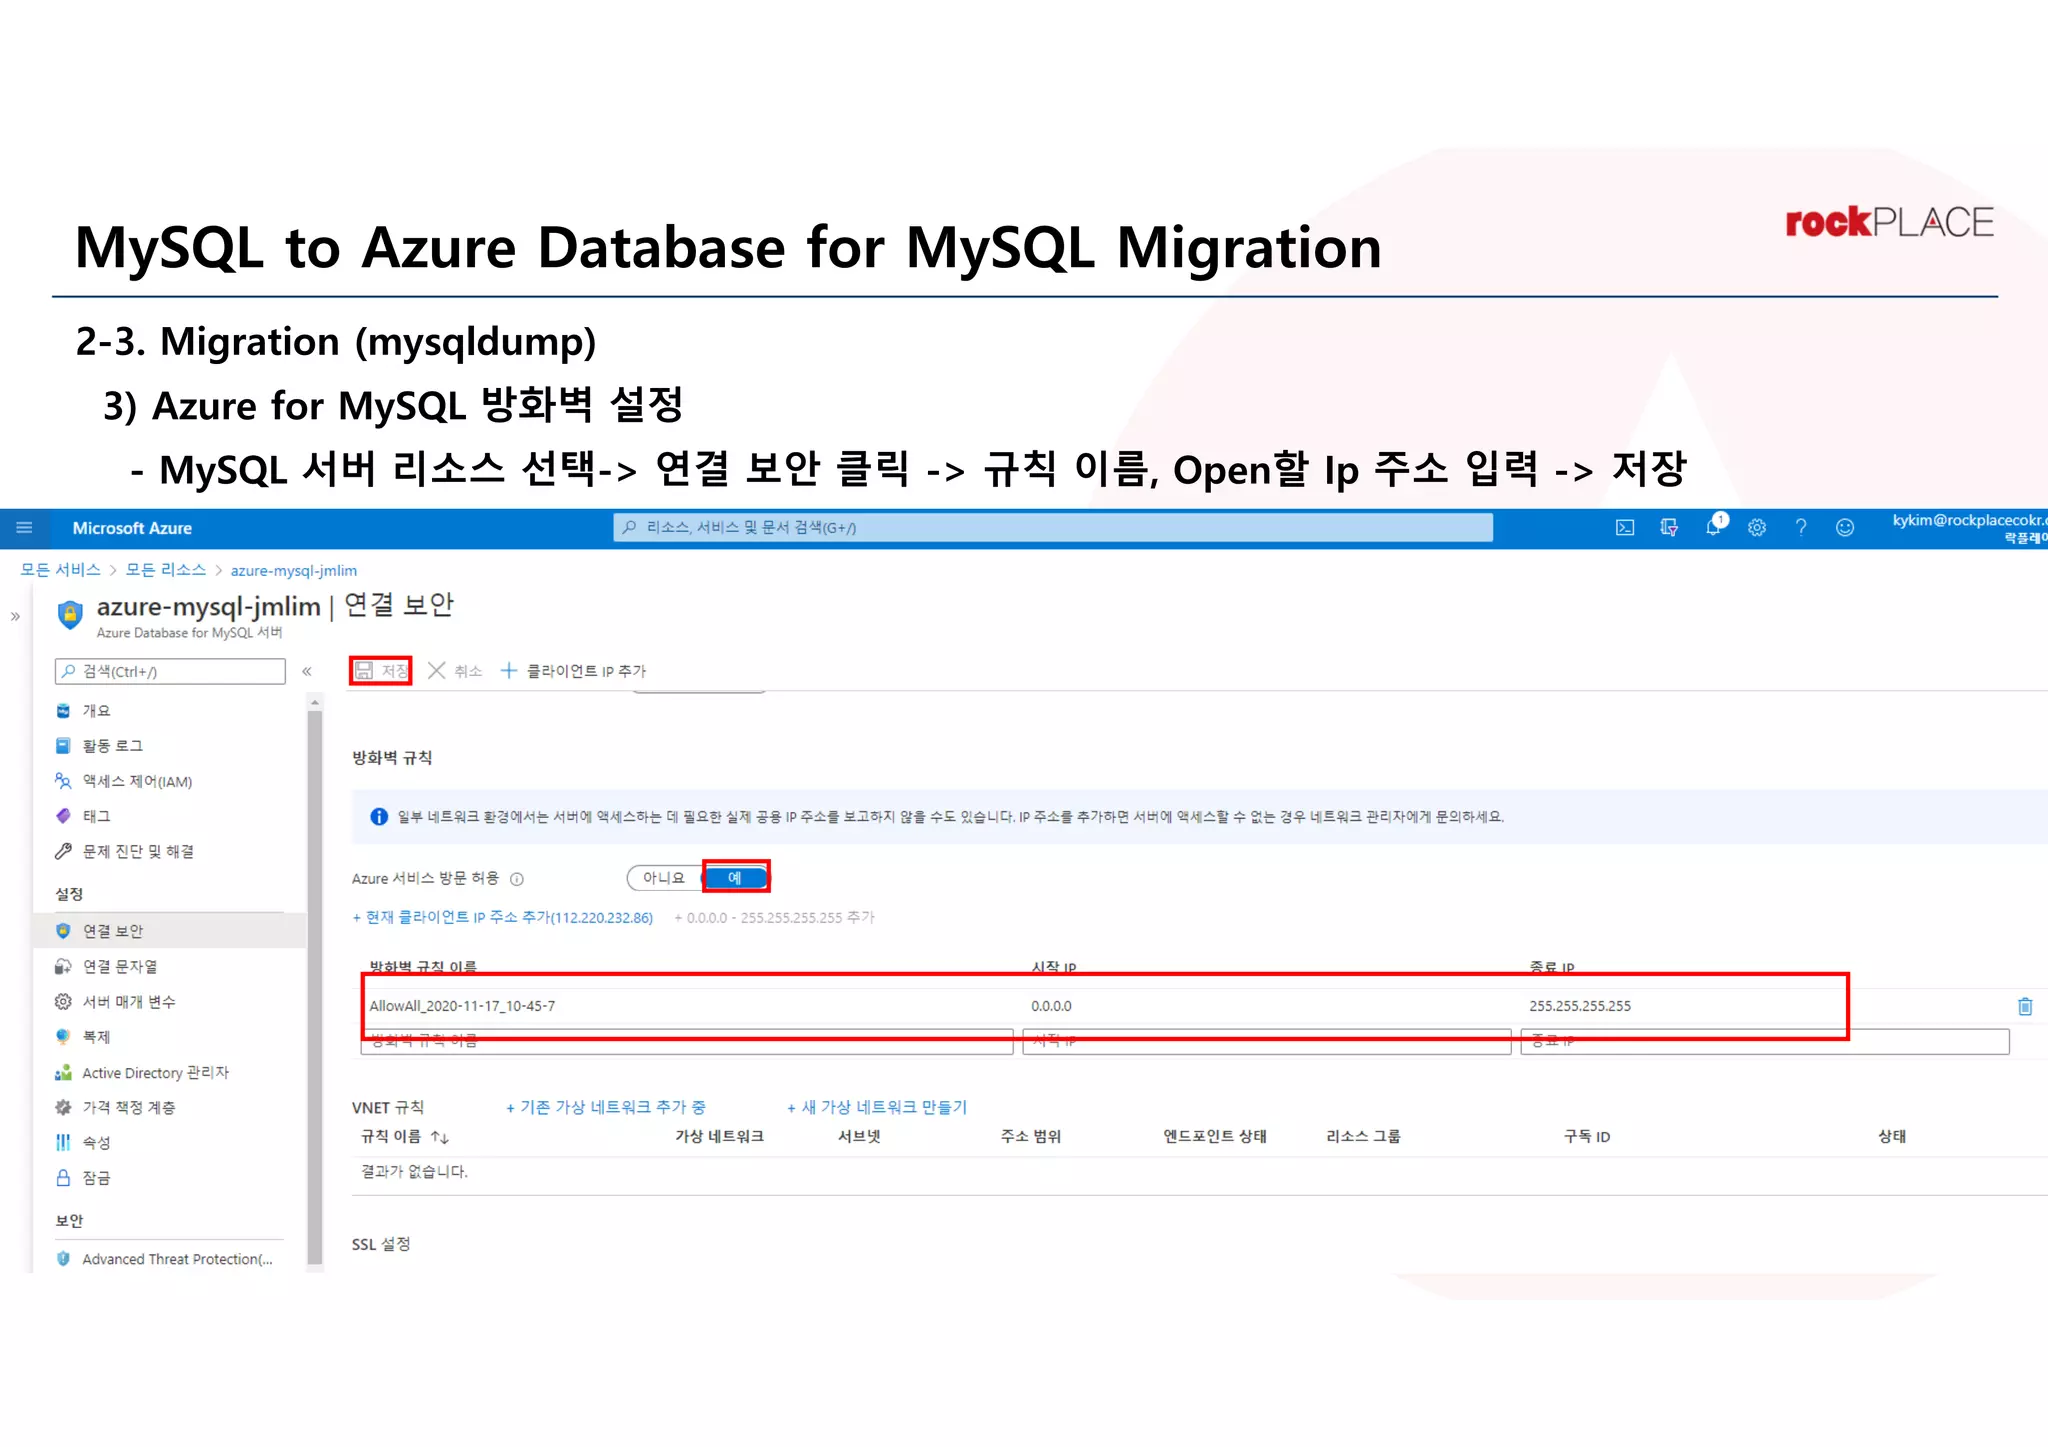
Task: Open Active Directory 관리자 menu item
Action: click(155, 1073)
